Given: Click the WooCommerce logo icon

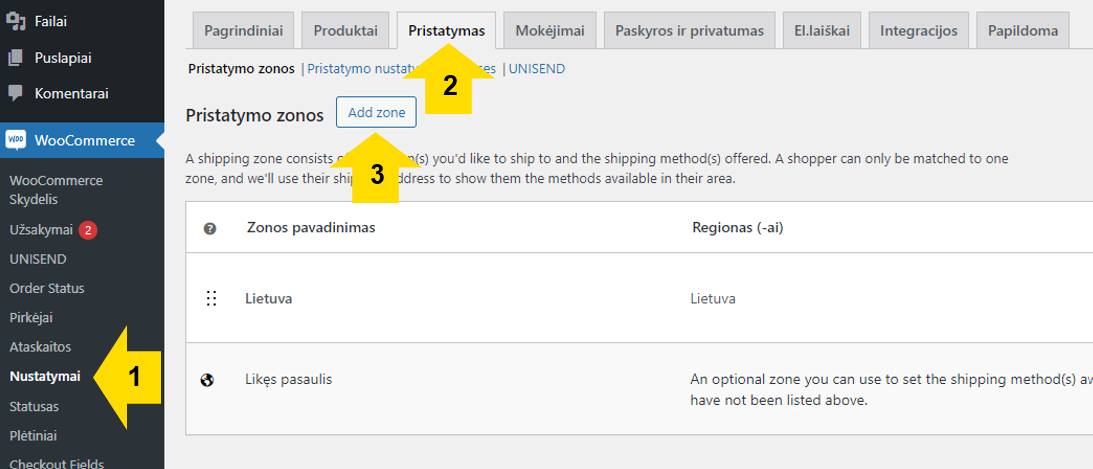Looking at the screenshot, I should point(15,140).
